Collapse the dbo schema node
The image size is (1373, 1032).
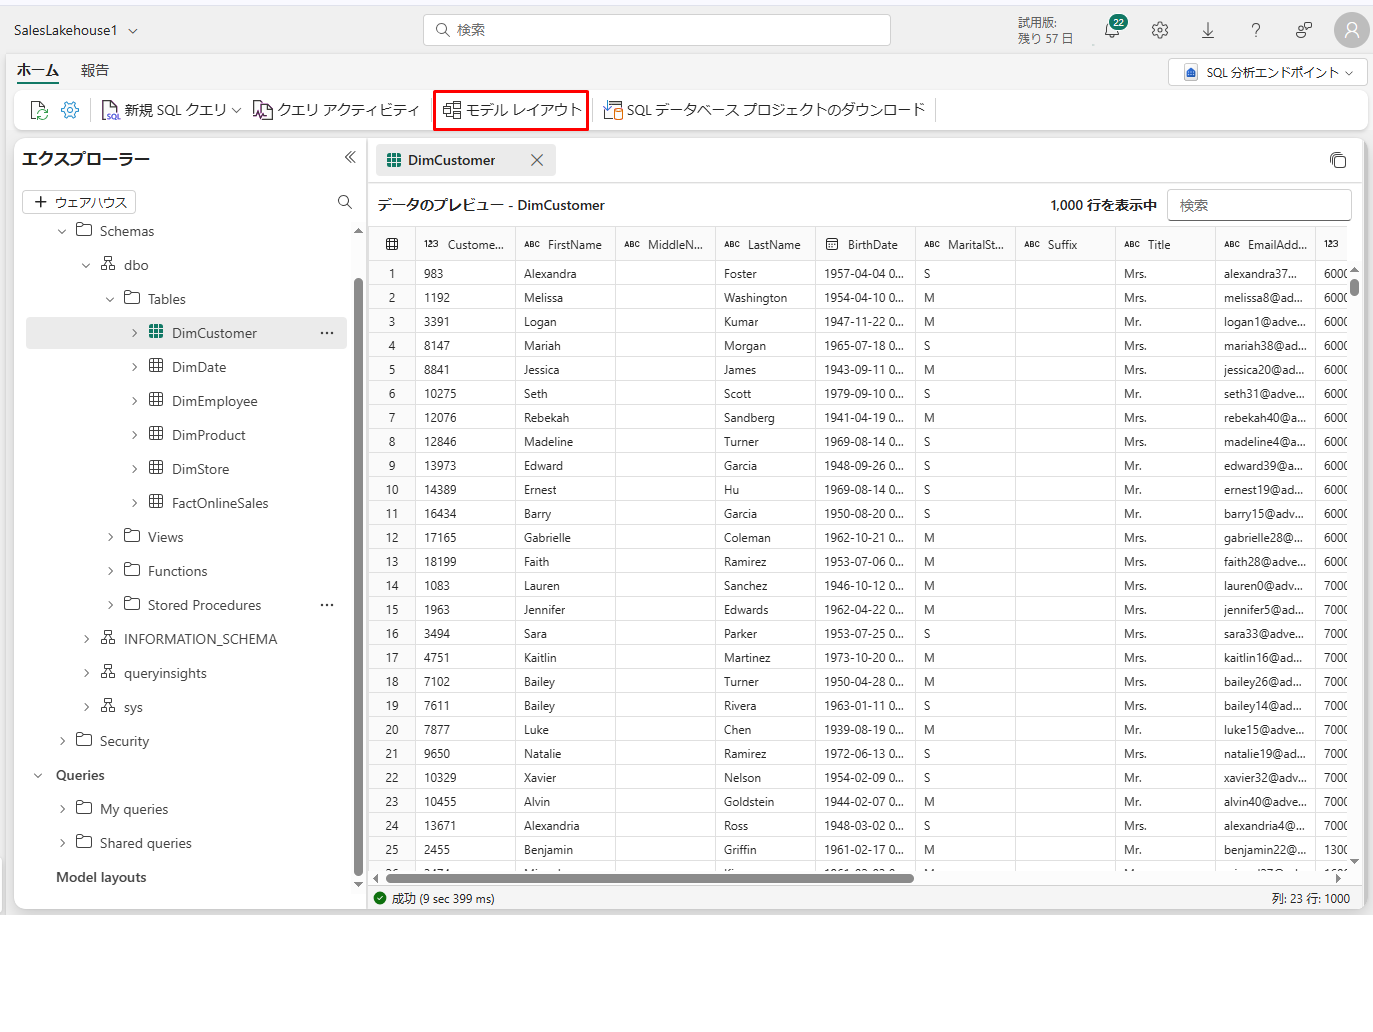[86, 265]
